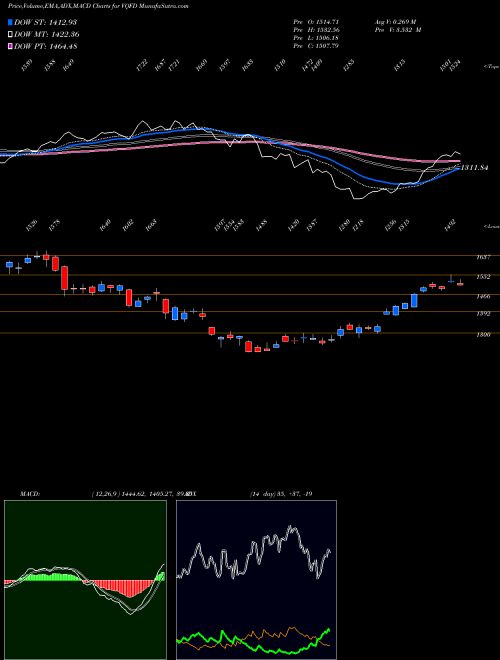Select the 'DOW PT: 1464.48' legend text

pyautogui.click(x=45, y=46)
